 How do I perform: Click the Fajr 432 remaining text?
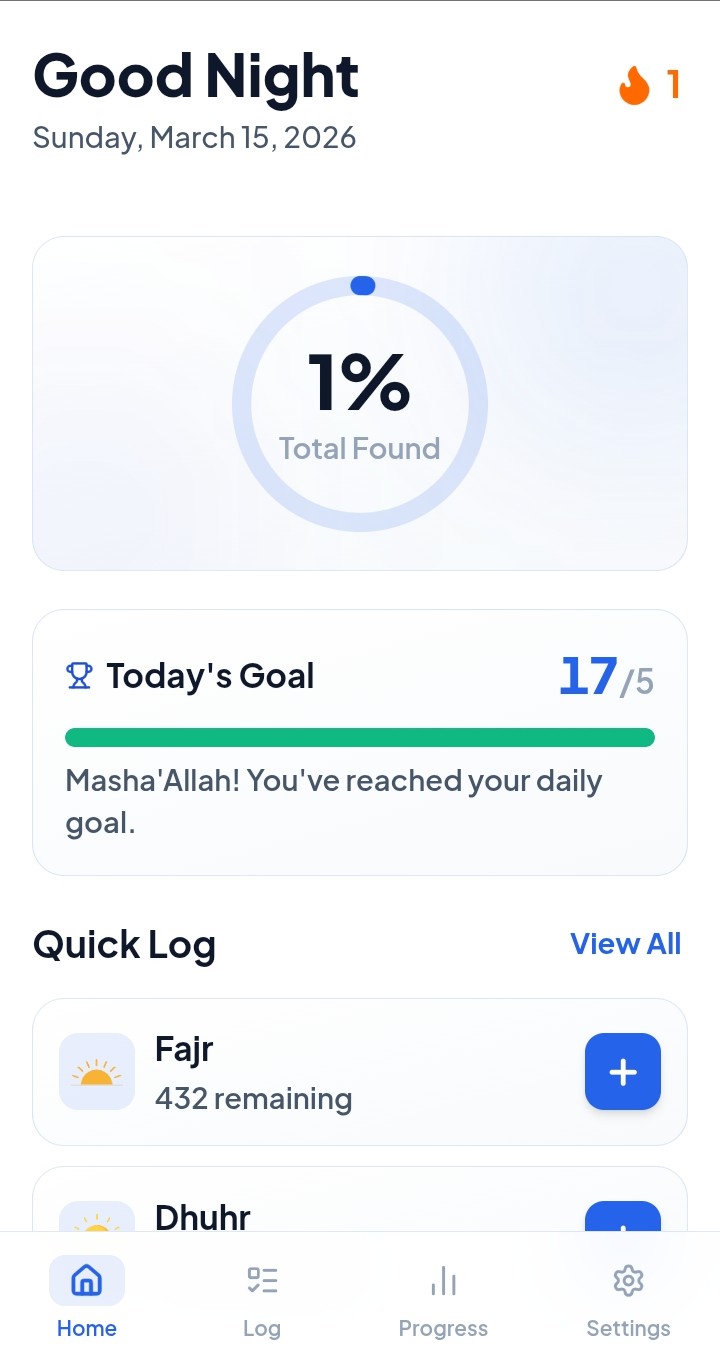(x=253, y=1098)
